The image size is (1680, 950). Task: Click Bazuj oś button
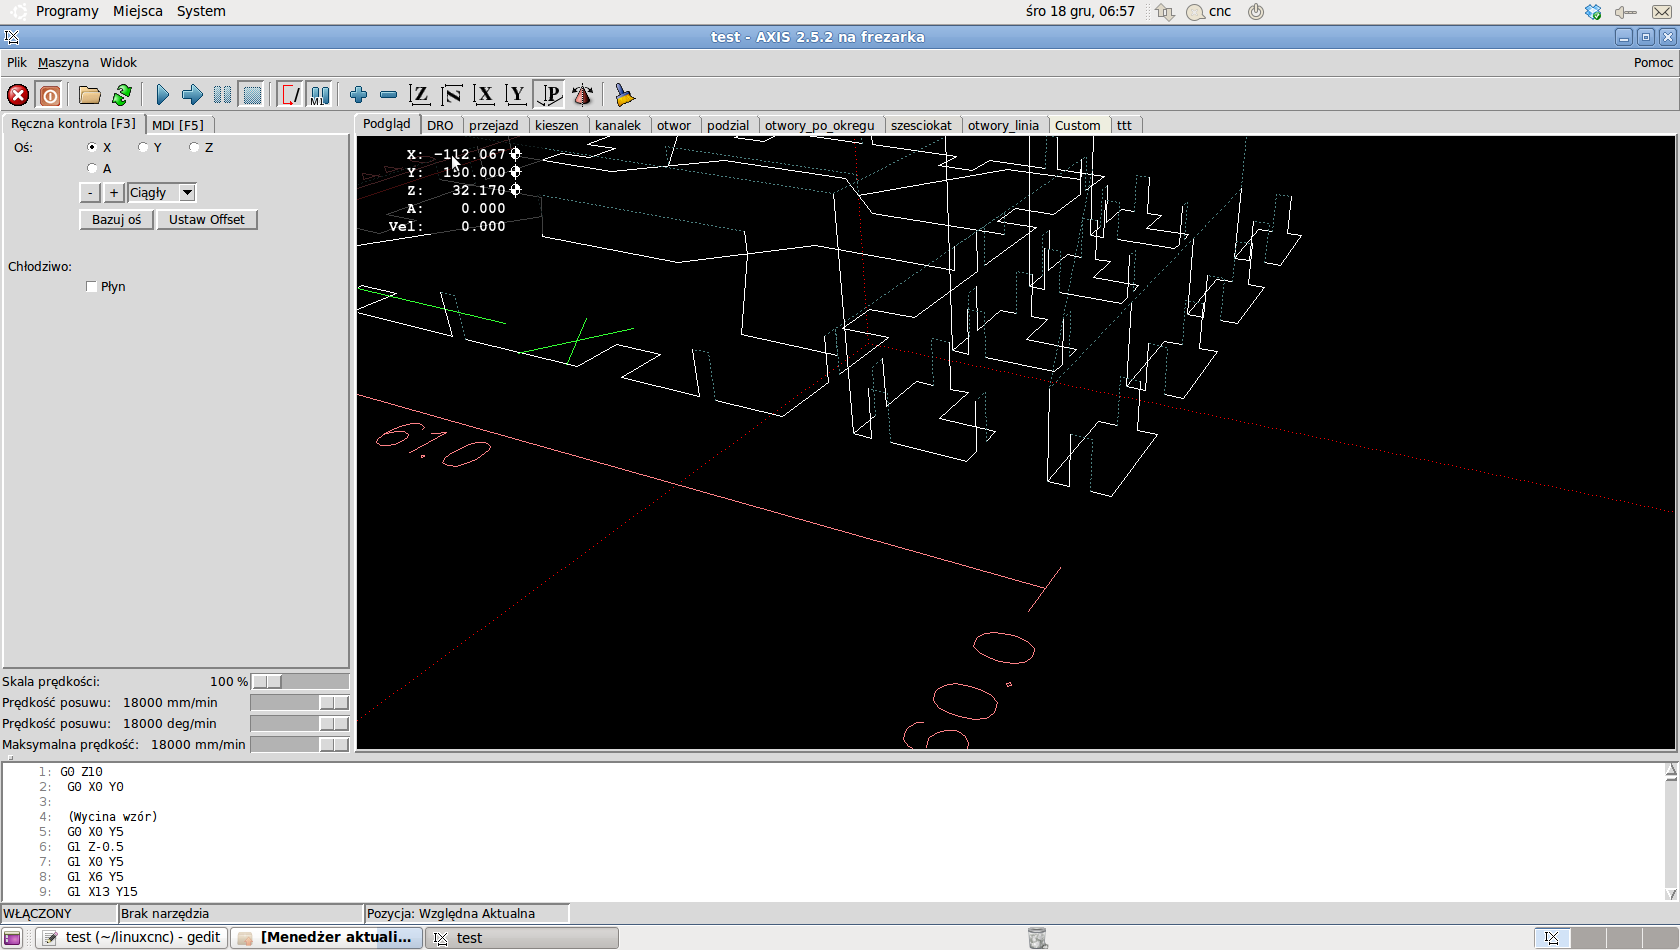click(117, 220)
